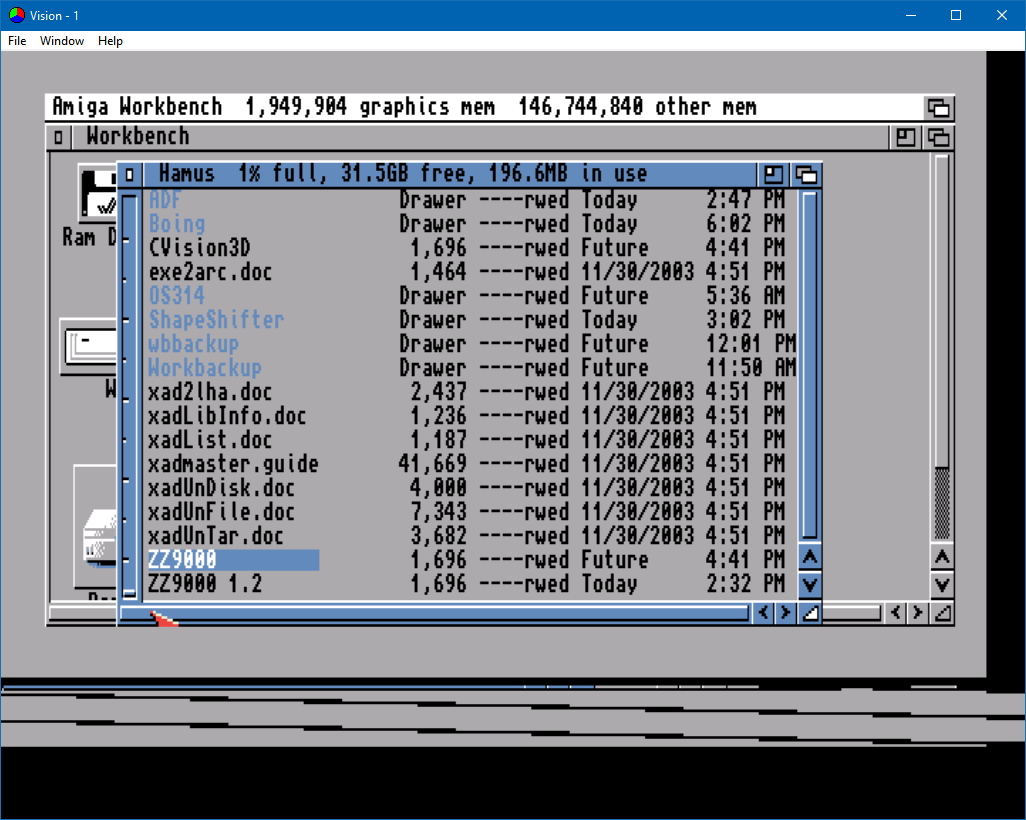Click the Amiga Workbench screen title bar
The height and width of the screenshot is (820, 1026).
[484, 107]
